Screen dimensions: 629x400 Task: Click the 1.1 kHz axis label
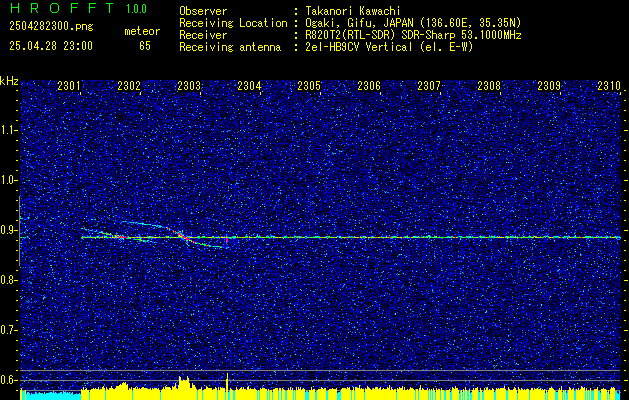tap(8, 130)
